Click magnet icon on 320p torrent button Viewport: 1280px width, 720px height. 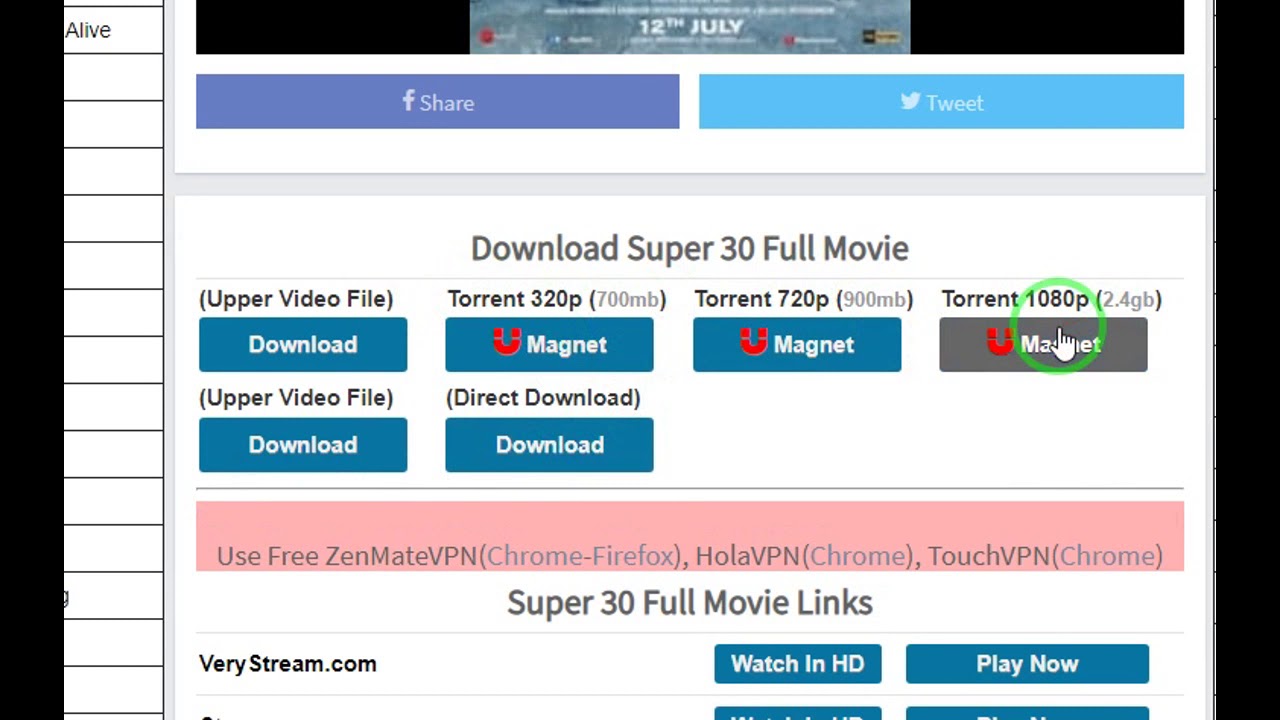point(507,343)
